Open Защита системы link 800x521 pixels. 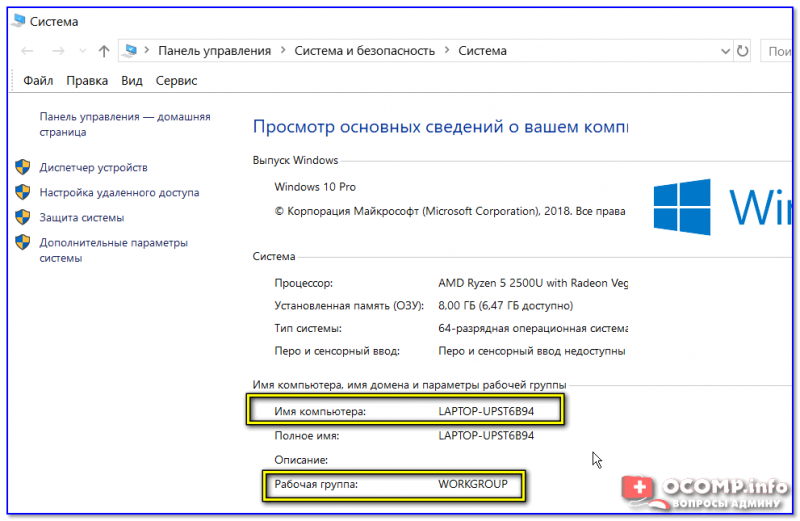[82, 217]
